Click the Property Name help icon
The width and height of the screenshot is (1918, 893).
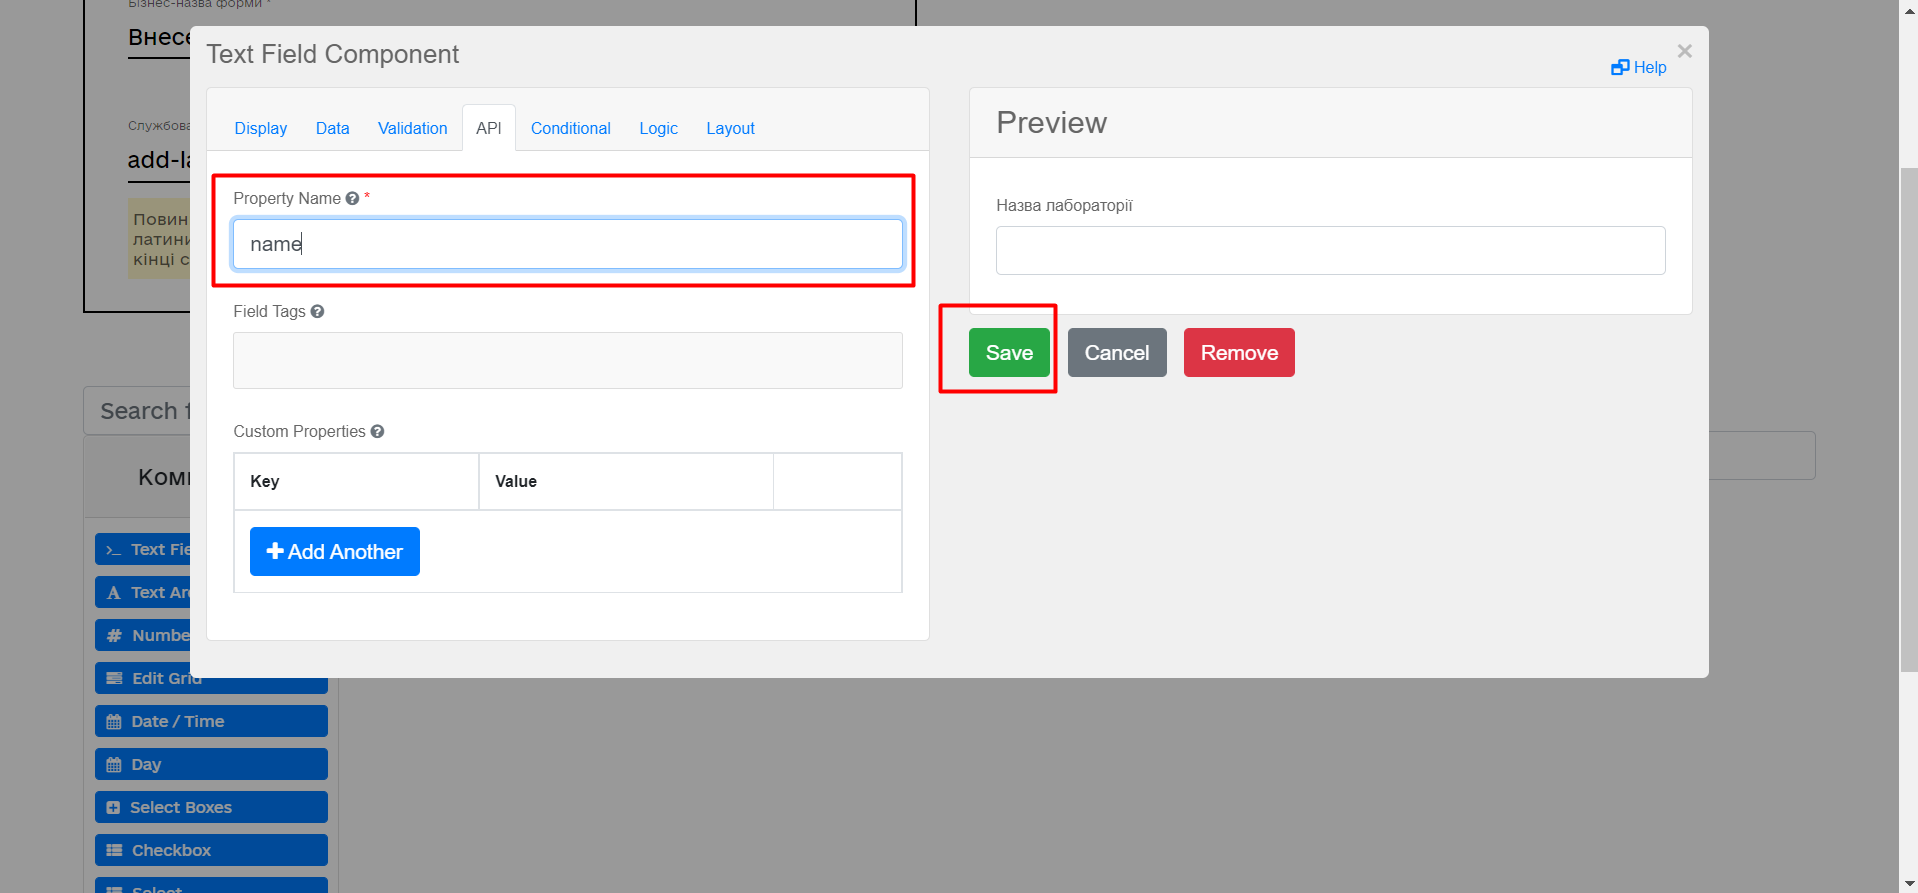pos(352,199)
